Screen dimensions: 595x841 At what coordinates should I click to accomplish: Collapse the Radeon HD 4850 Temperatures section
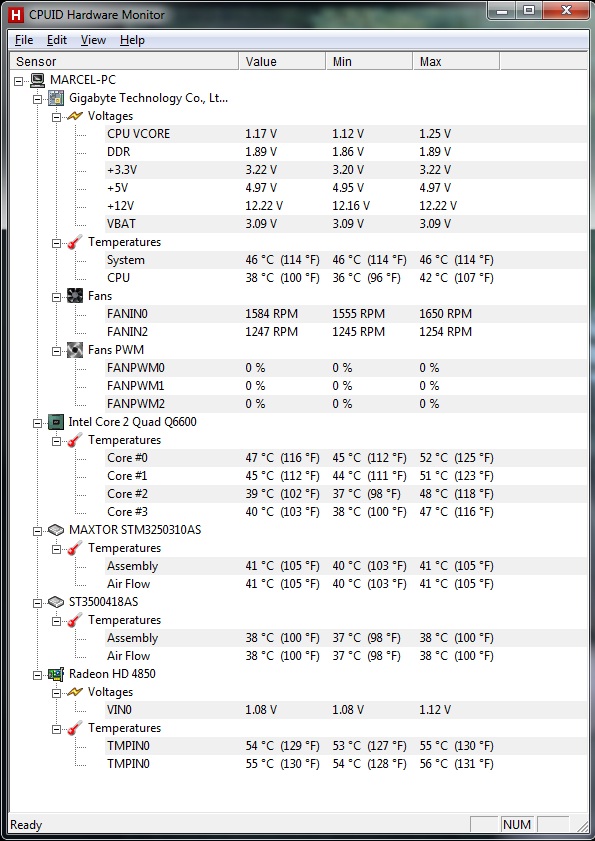click(x=56, y=729)
